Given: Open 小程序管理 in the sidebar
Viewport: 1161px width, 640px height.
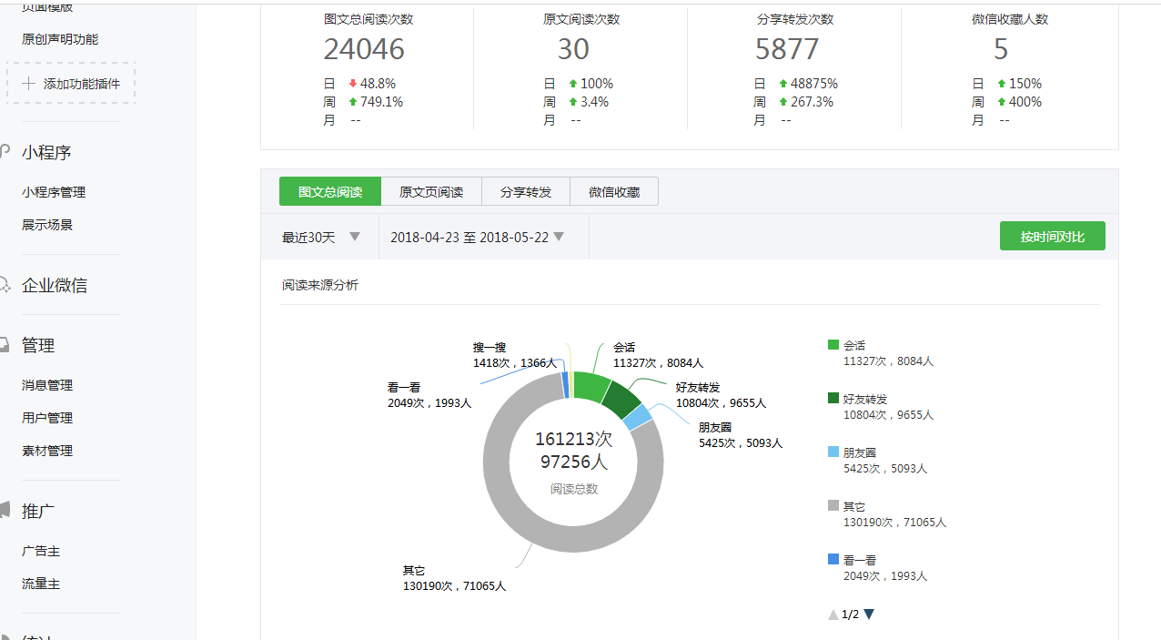Looking at the screenshot, I should (54, 192).
